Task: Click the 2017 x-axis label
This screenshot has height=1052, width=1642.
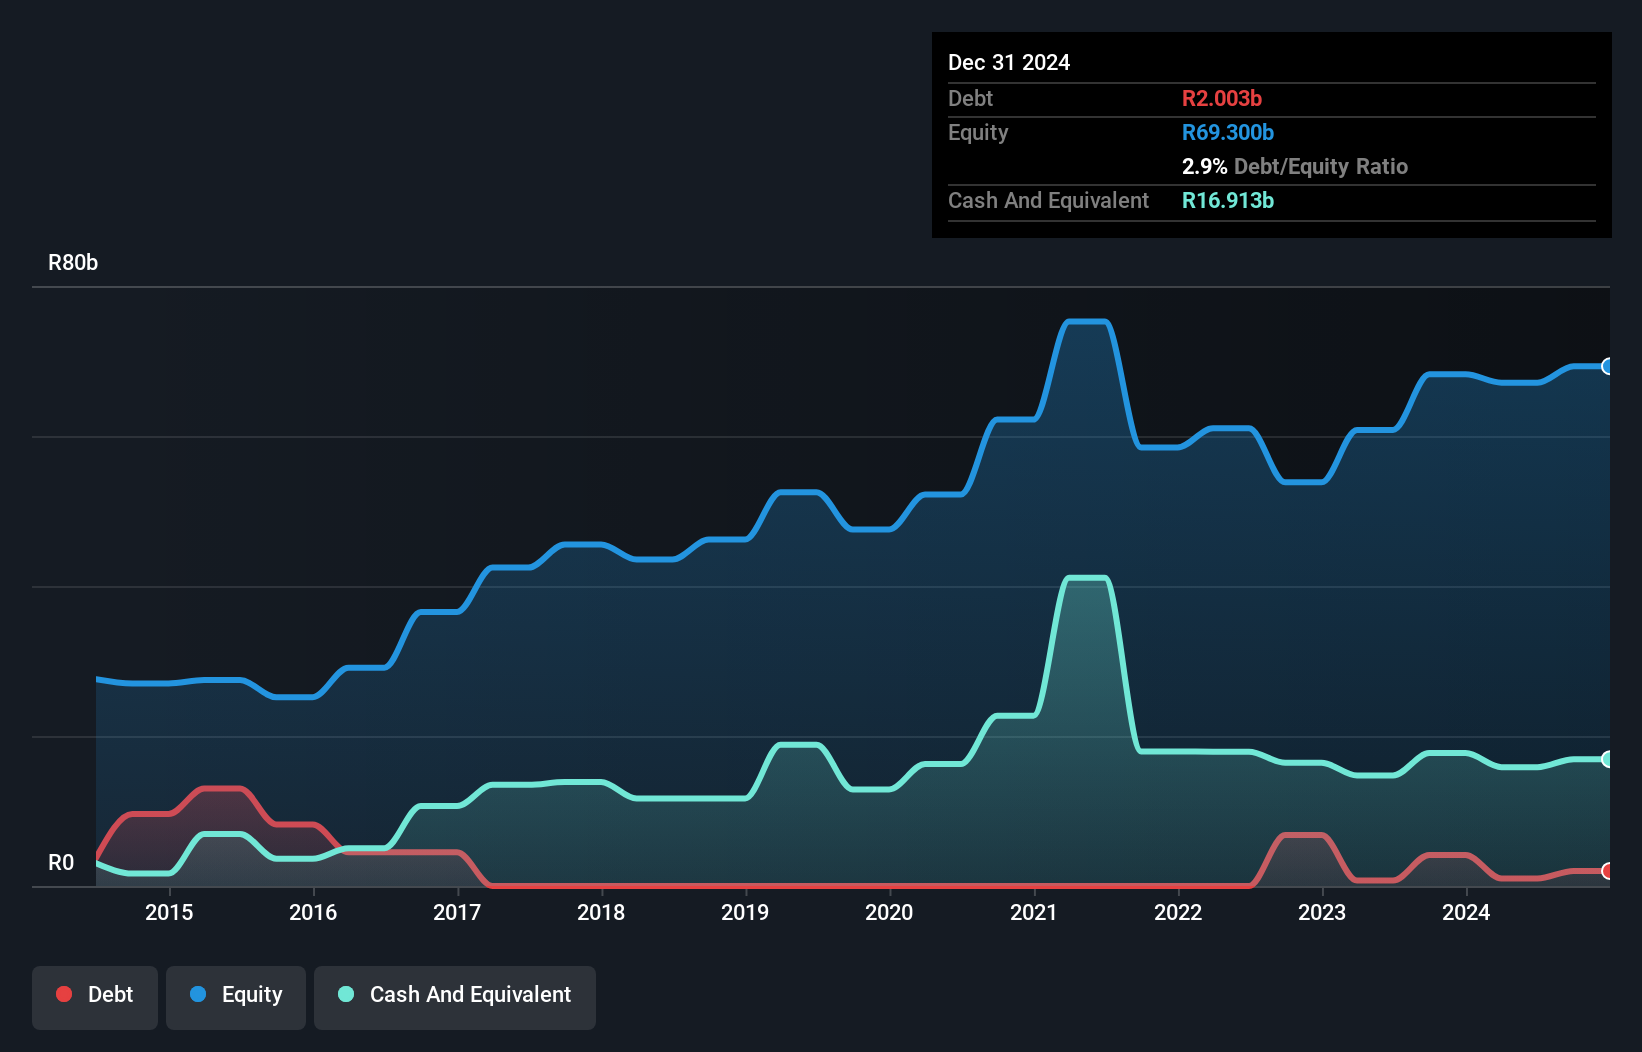Action: [457, 912]
